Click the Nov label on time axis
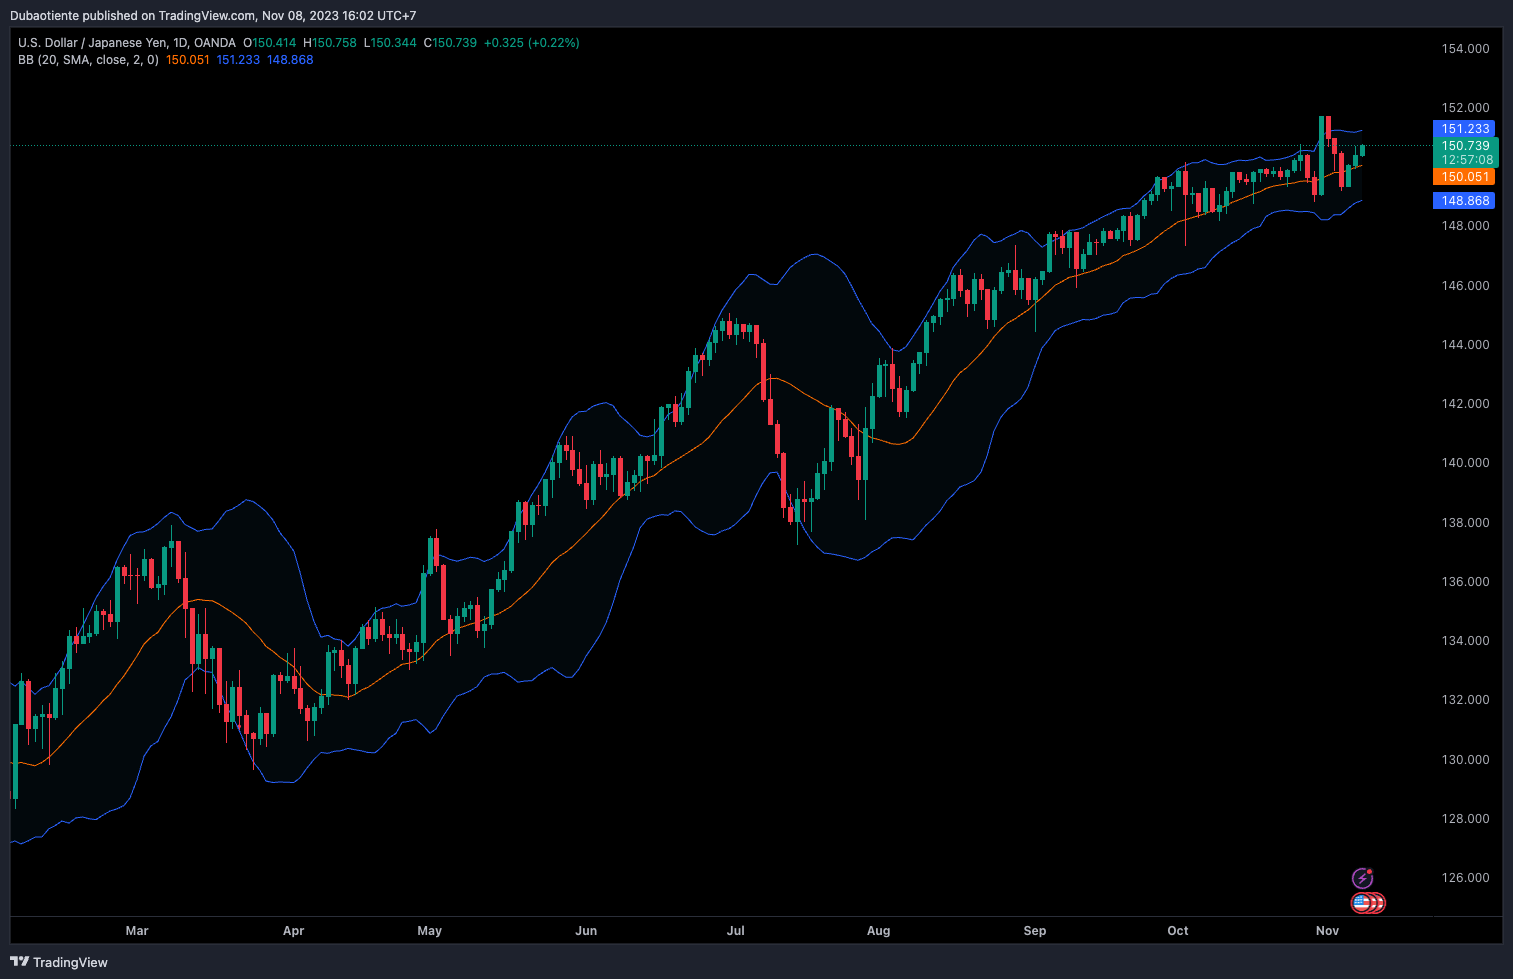 coord(1327,931)
